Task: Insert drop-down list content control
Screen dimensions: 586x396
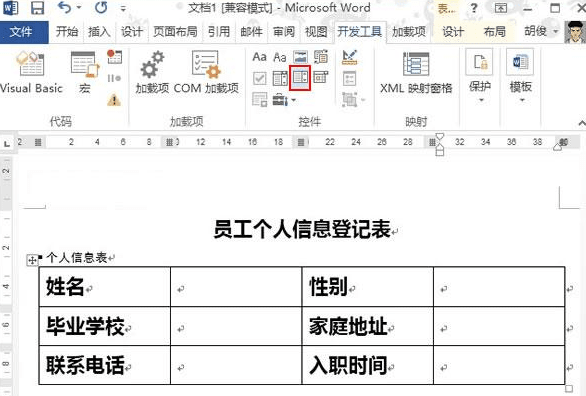Action: [x=300, y=78]
